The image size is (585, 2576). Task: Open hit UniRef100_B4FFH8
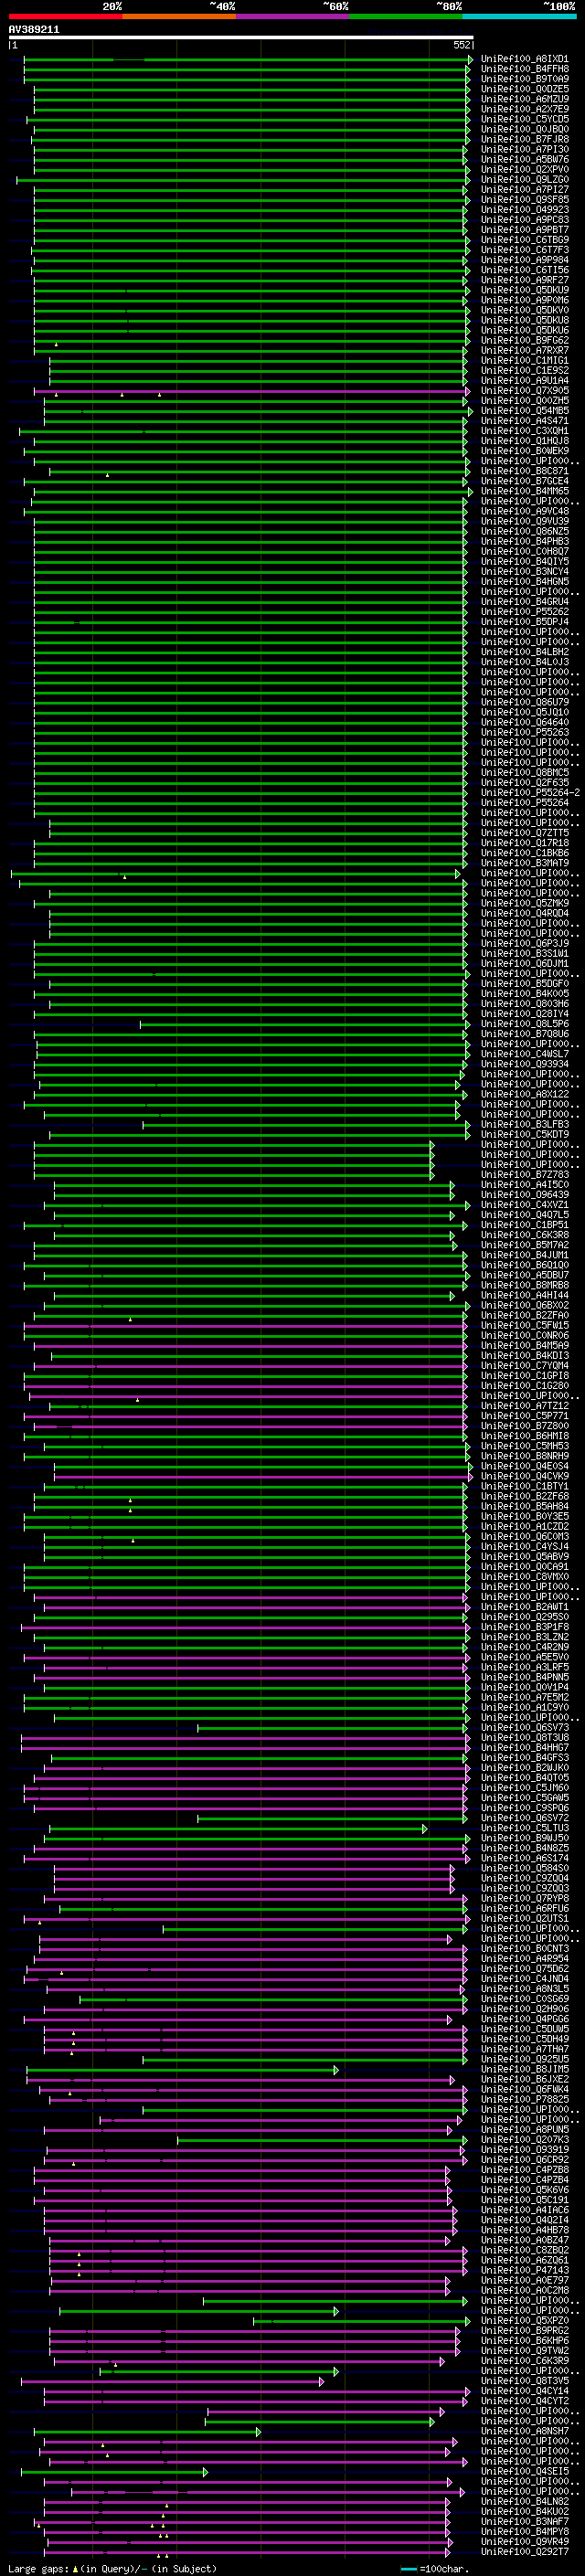(x=524, y=69)
